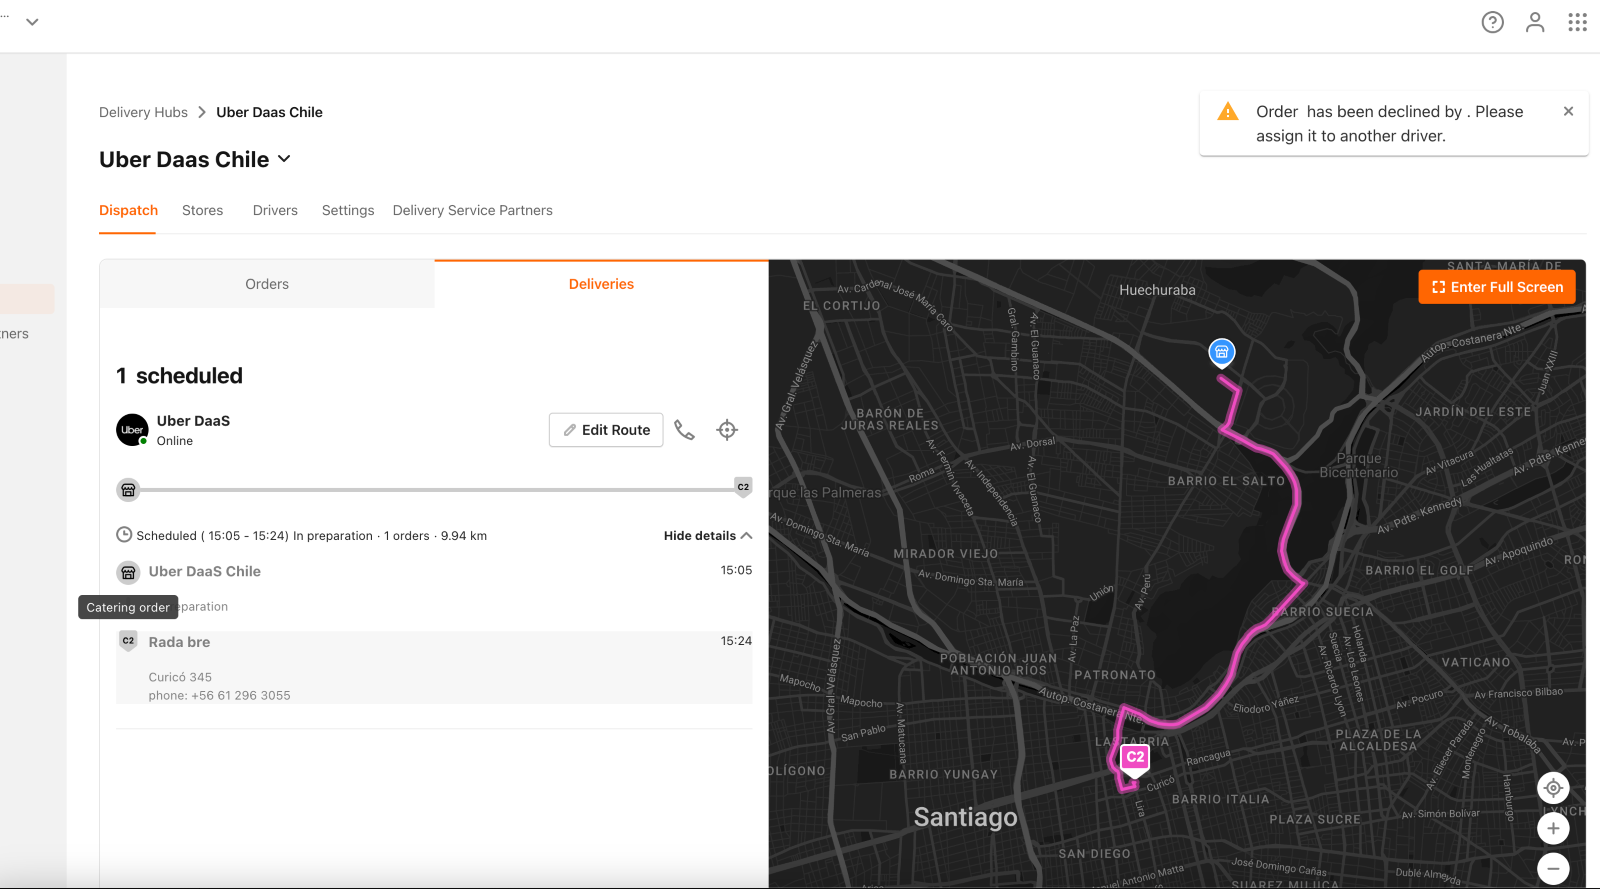Click the C2 badge beside Rada bre
The image size is (1600, 889).
click(x=128, y=641)
